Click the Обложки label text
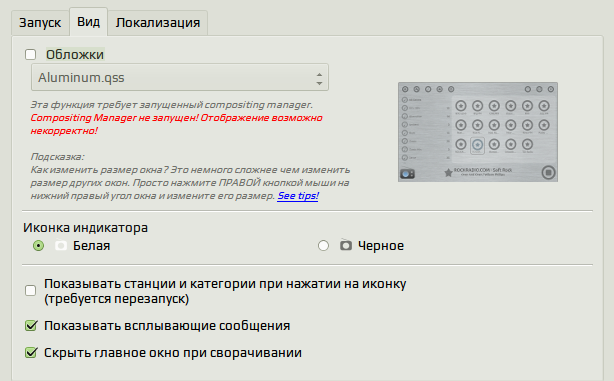Screen dimensions: 614x381 (x=75, y=54)
